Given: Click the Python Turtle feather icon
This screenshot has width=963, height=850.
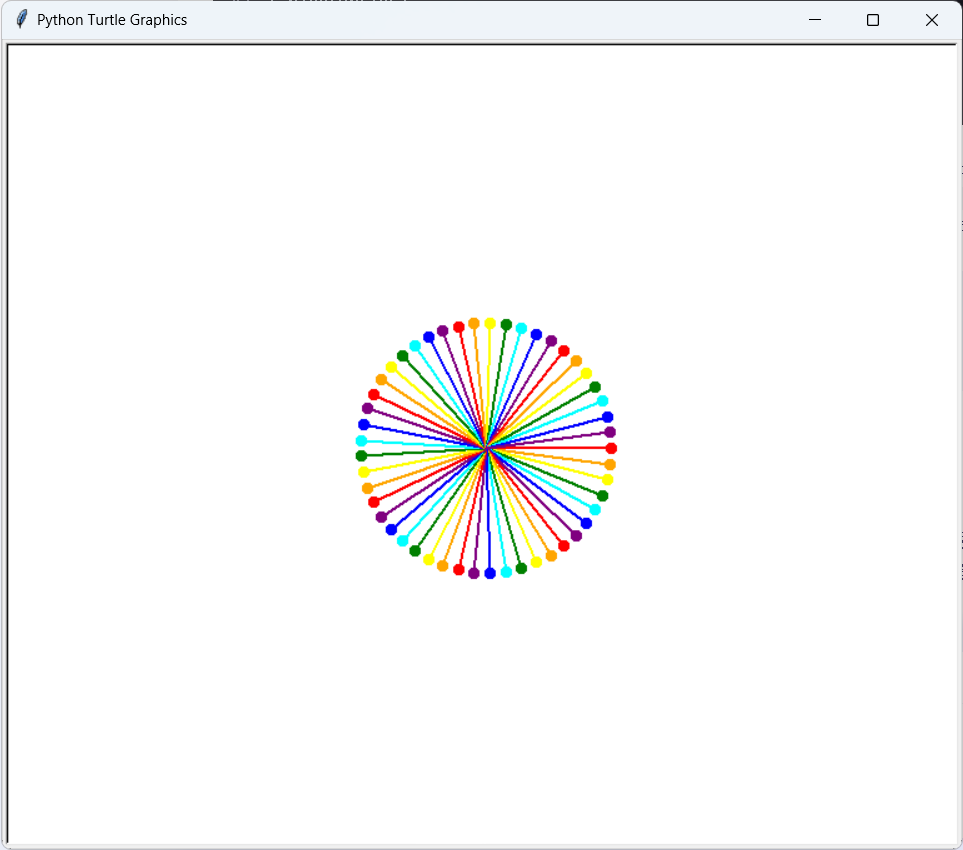Looking at the screenshot, I should coord(21,19).
